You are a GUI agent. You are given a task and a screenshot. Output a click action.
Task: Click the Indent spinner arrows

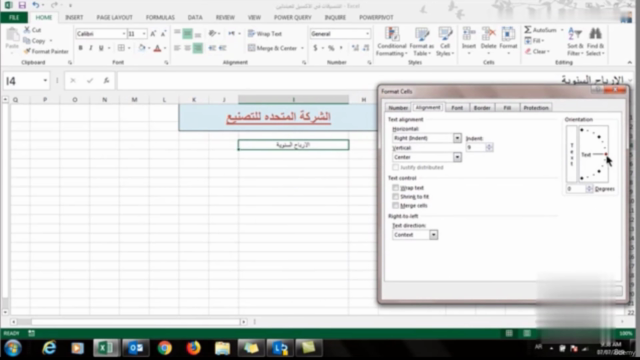(x=489, y=147)
